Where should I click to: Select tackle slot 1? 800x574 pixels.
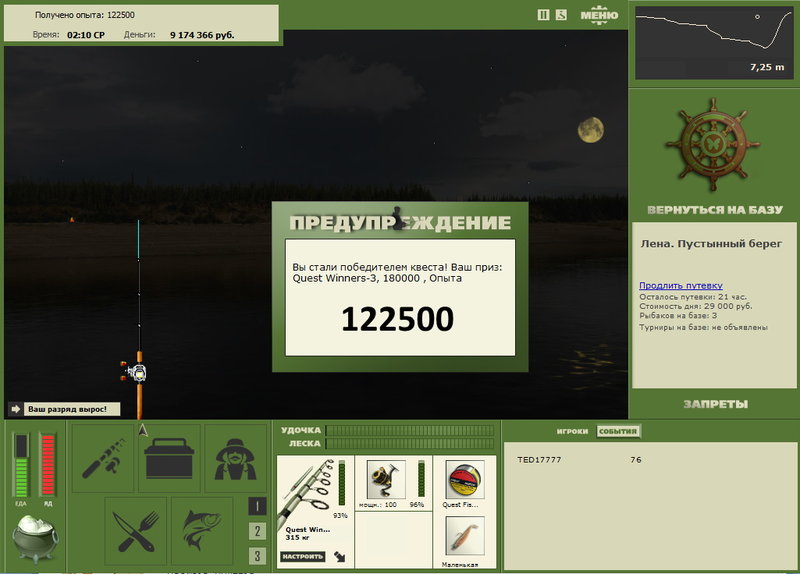[x=257, y=506]
